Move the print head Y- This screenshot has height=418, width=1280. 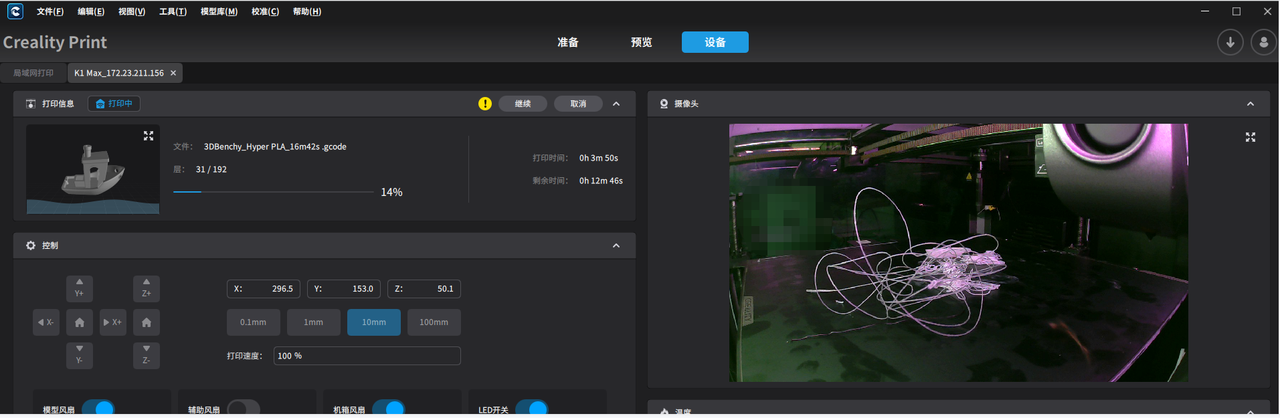tap(79, 355)
